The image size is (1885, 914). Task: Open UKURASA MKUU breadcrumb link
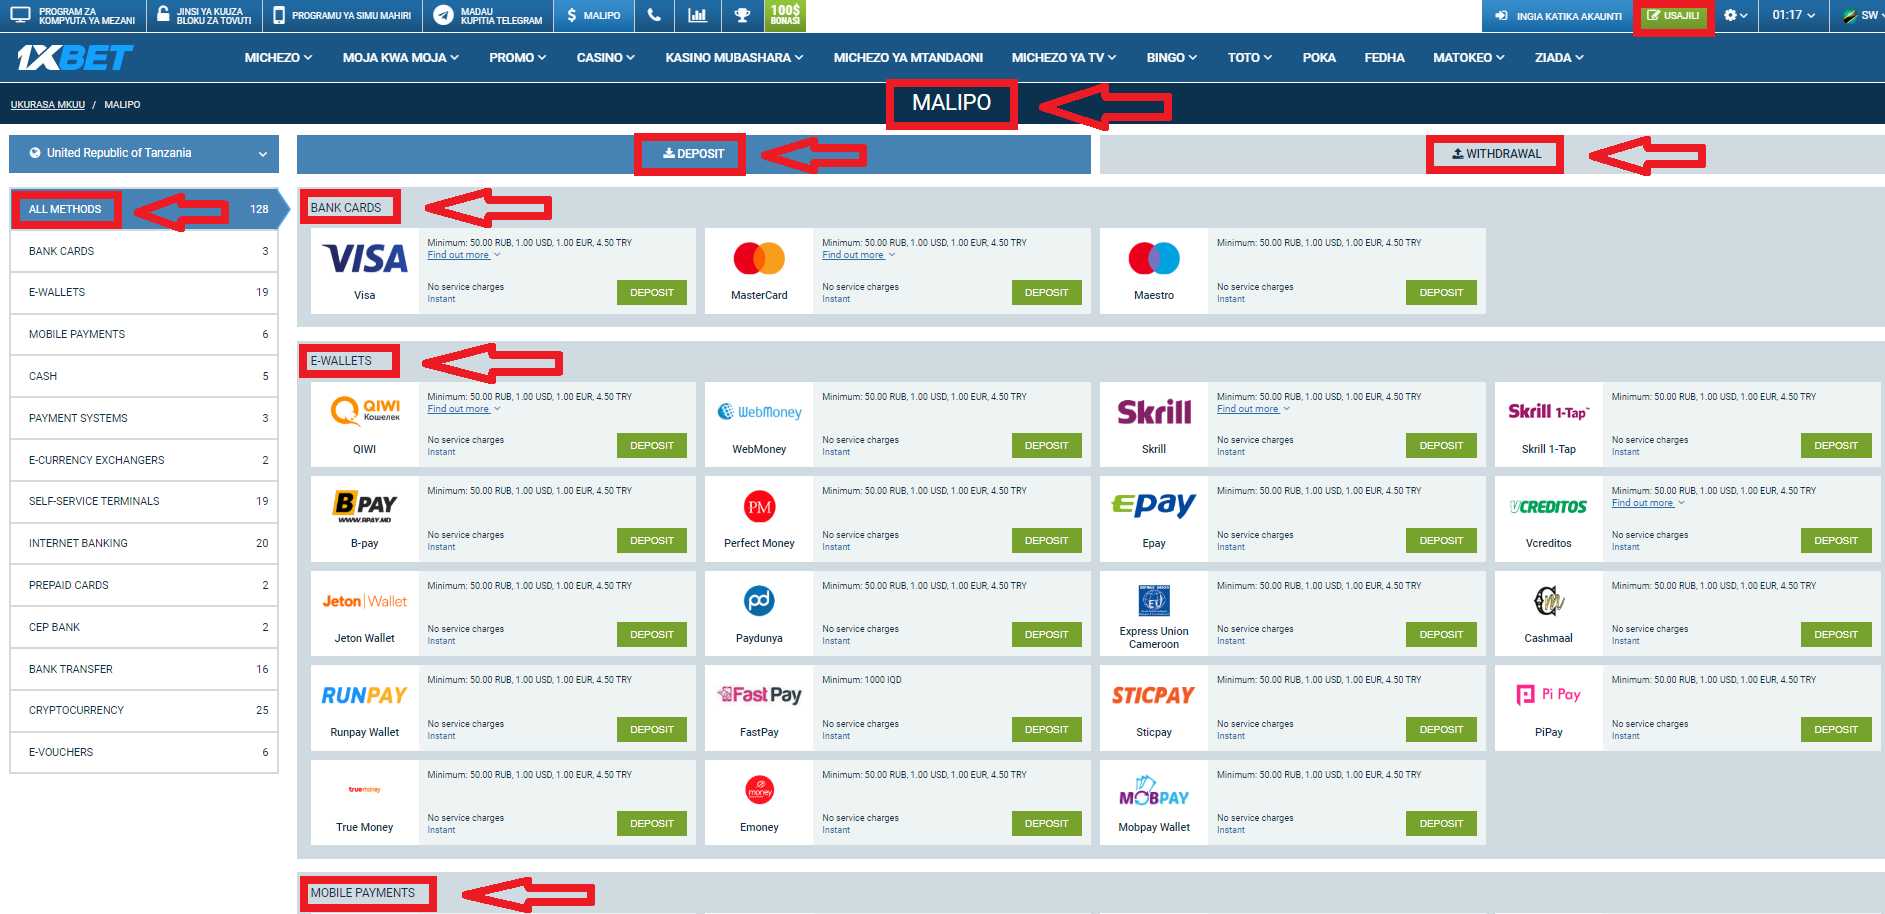click(x=48, y=105)
